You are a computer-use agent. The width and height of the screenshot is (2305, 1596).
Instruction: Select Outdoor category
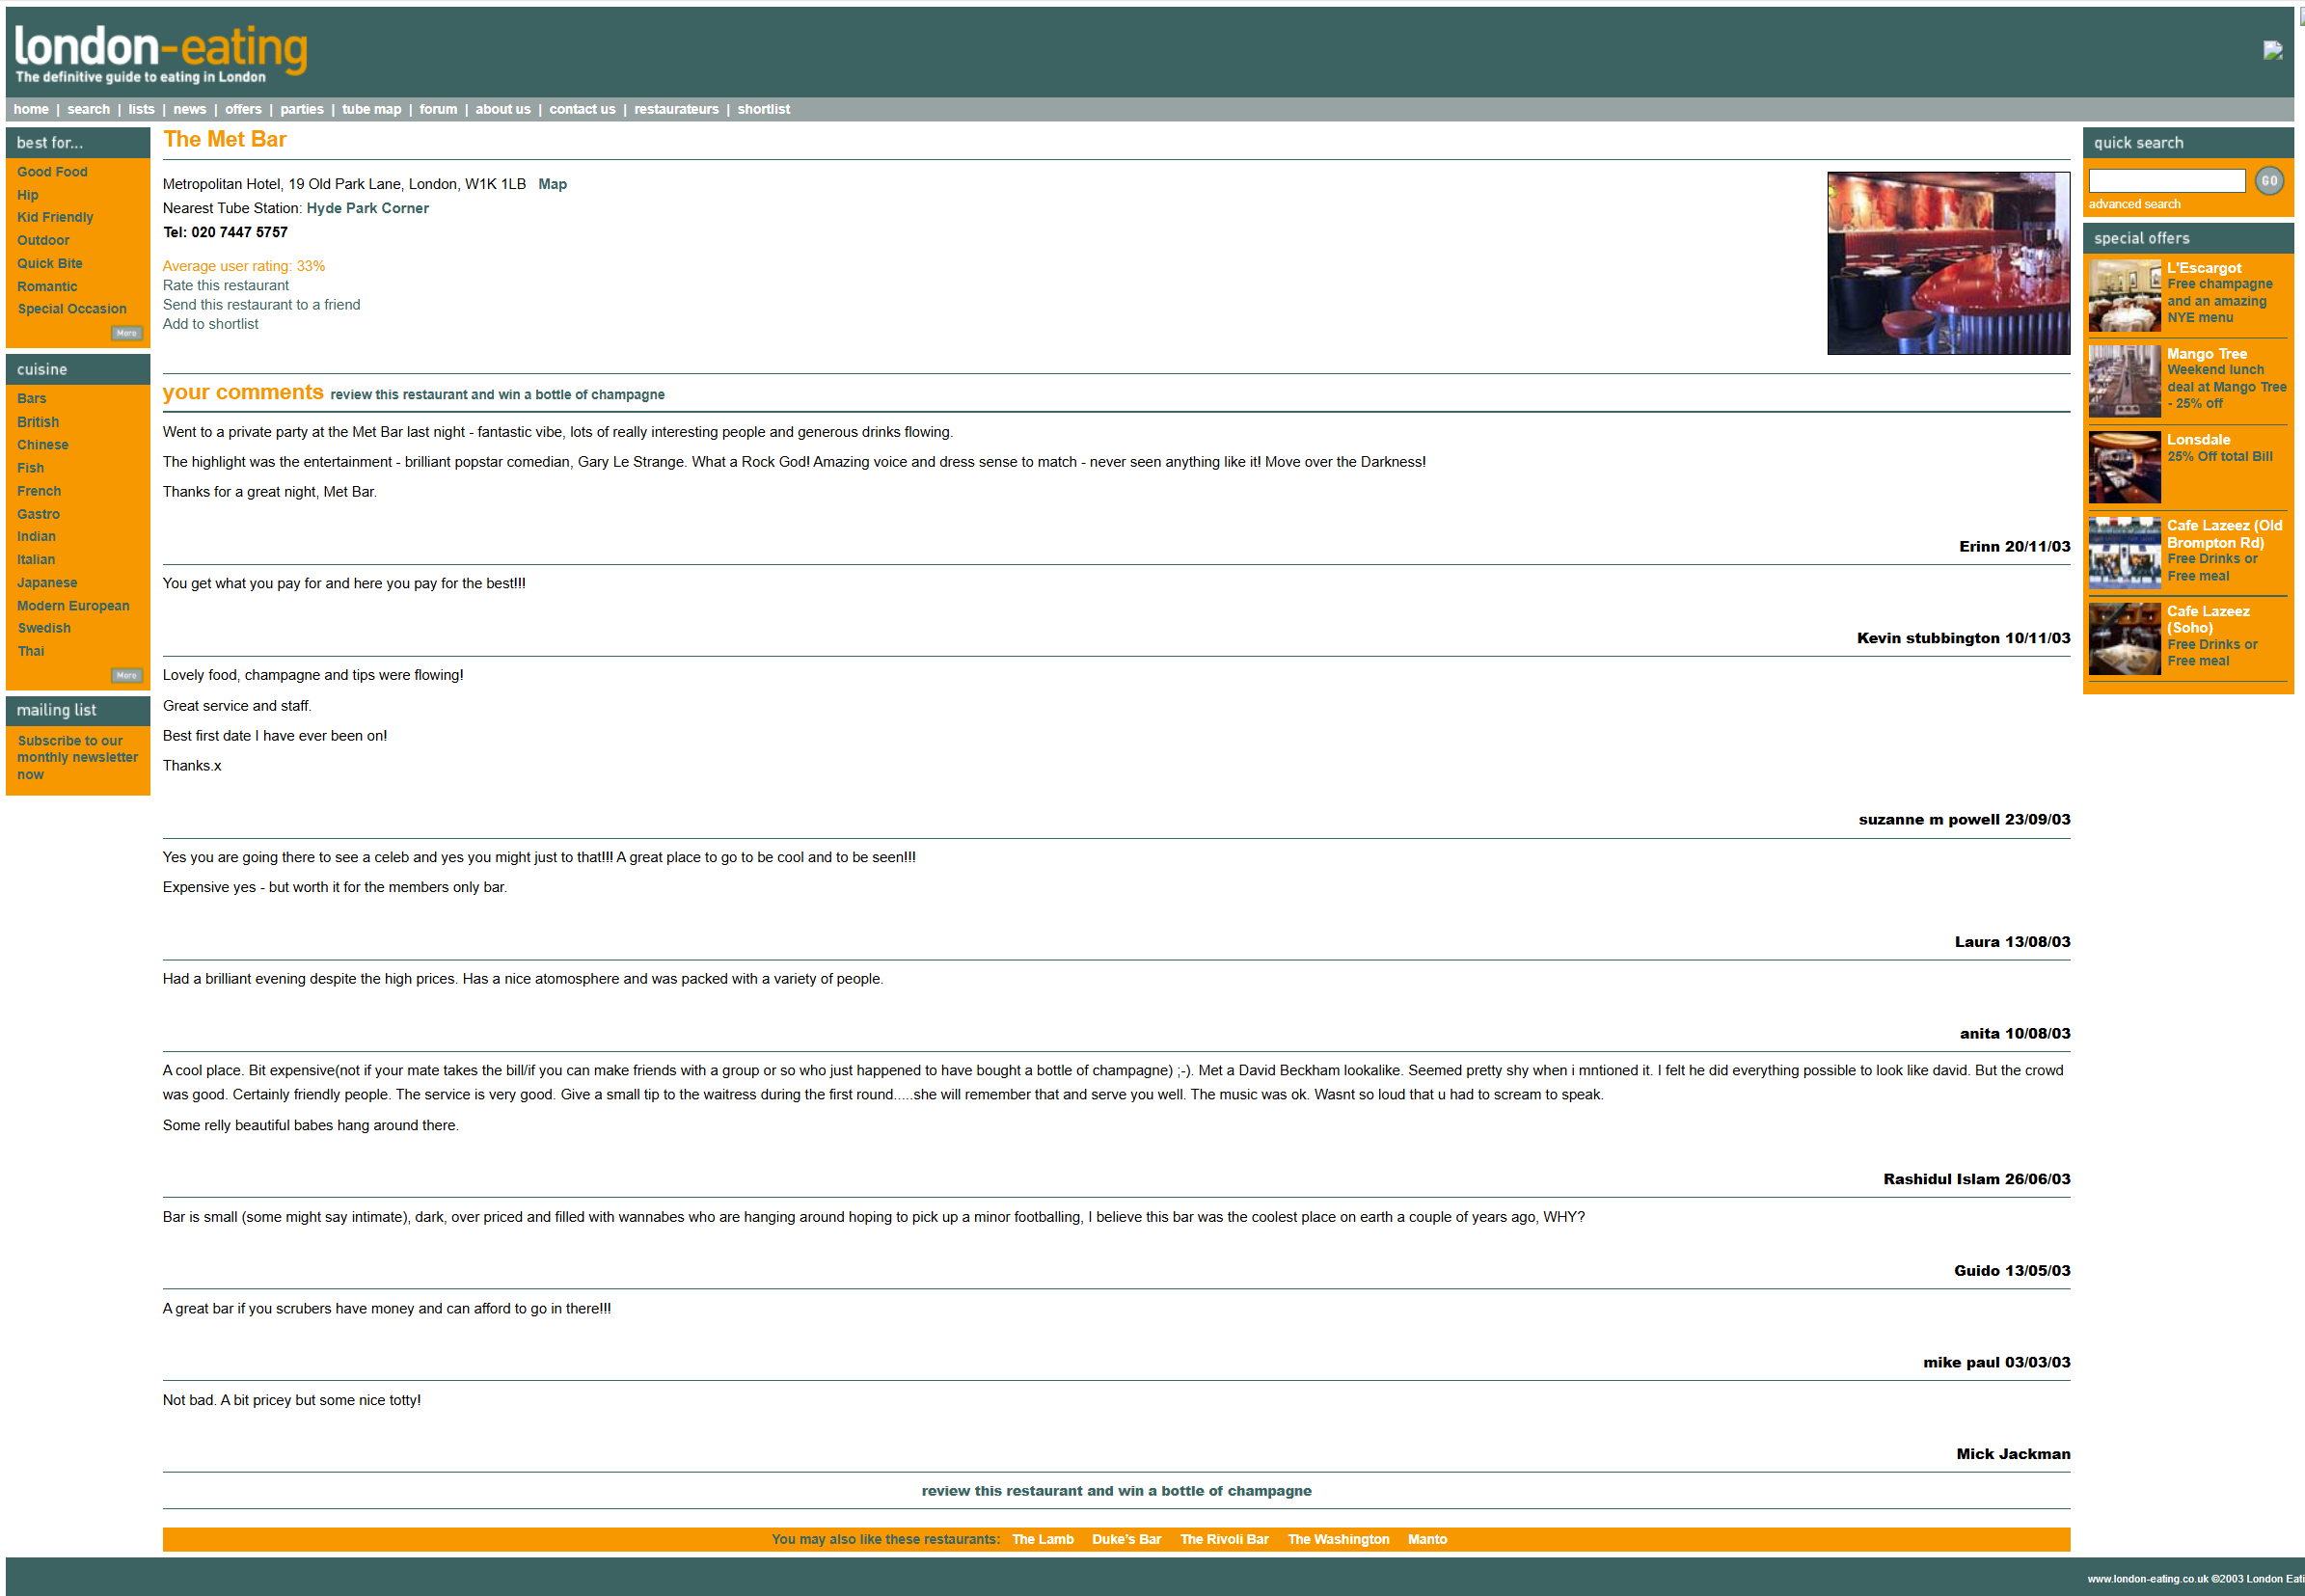click(43, 240)
